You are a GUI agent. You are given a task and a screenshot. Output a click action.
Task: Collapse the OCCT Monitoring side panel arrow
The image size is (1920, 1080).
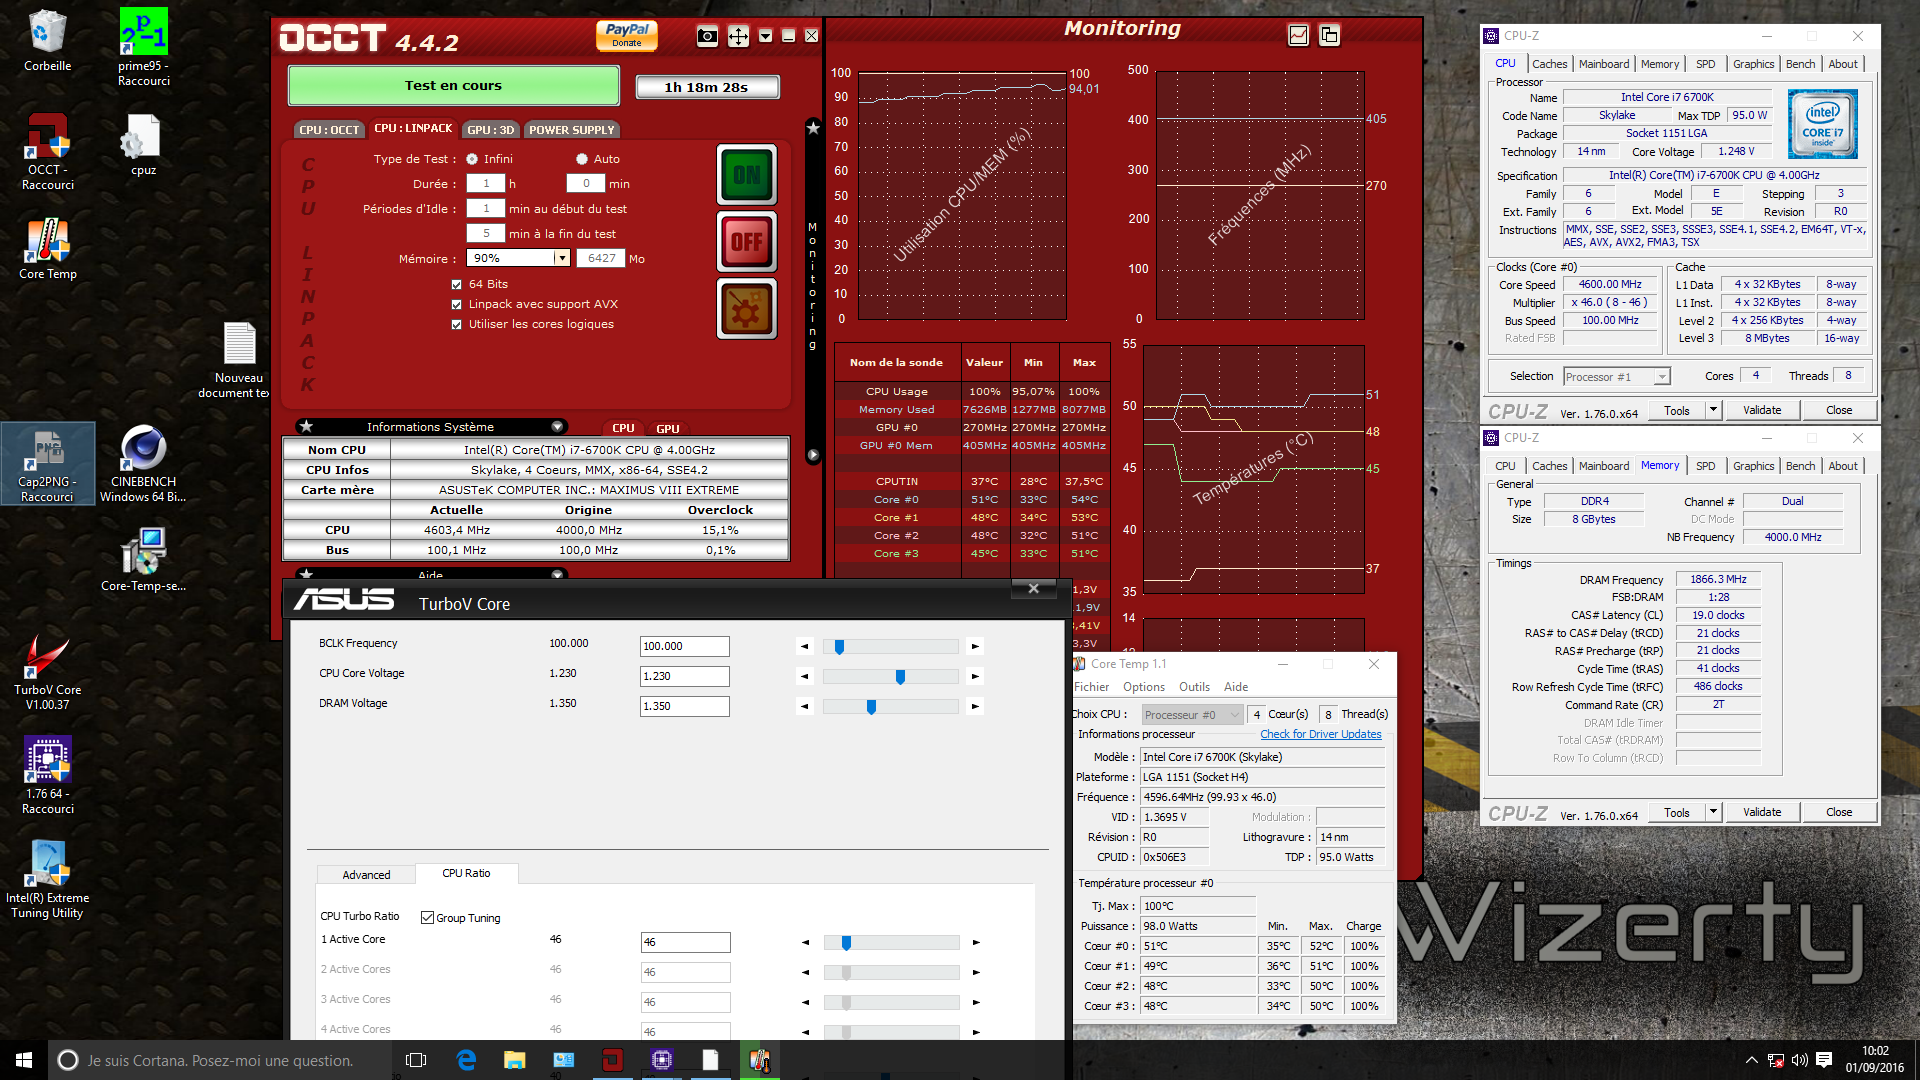pyautogui.click(x=813, y=455)
